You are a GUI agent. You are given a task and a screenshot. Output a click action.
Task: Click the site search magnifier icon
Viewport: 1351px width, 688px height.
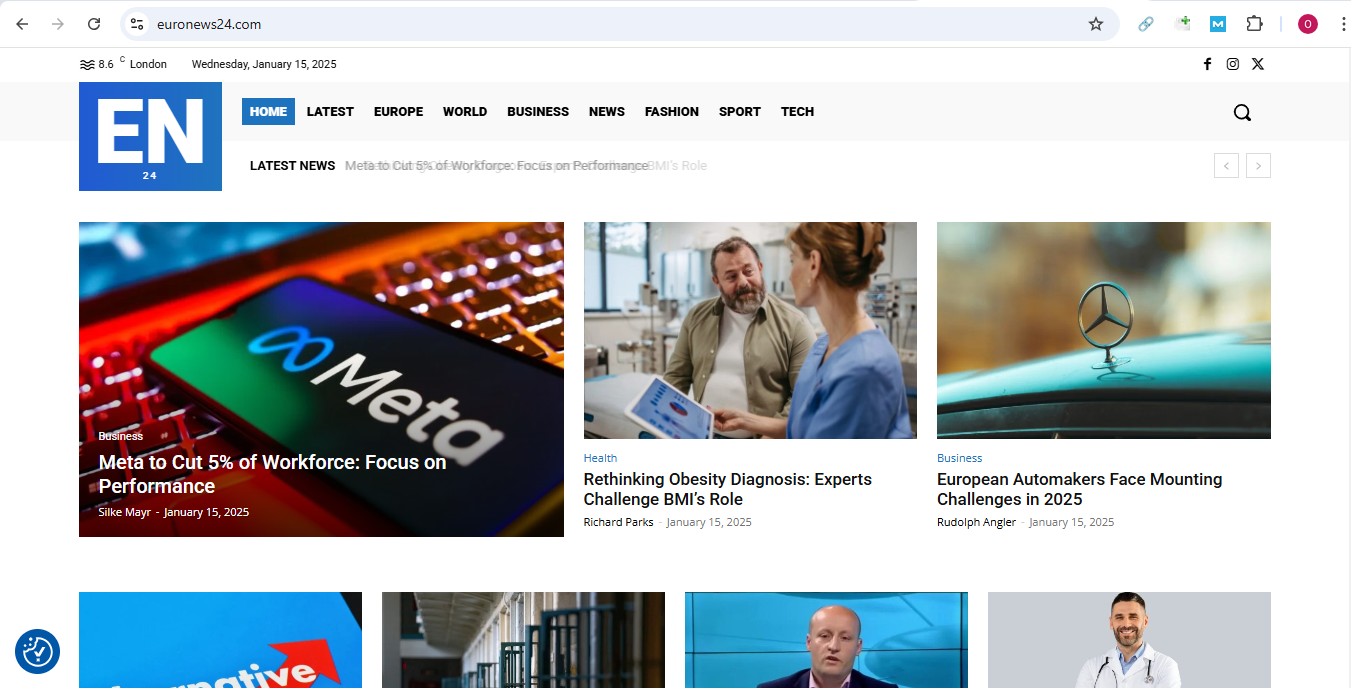tap(1242, 112)
